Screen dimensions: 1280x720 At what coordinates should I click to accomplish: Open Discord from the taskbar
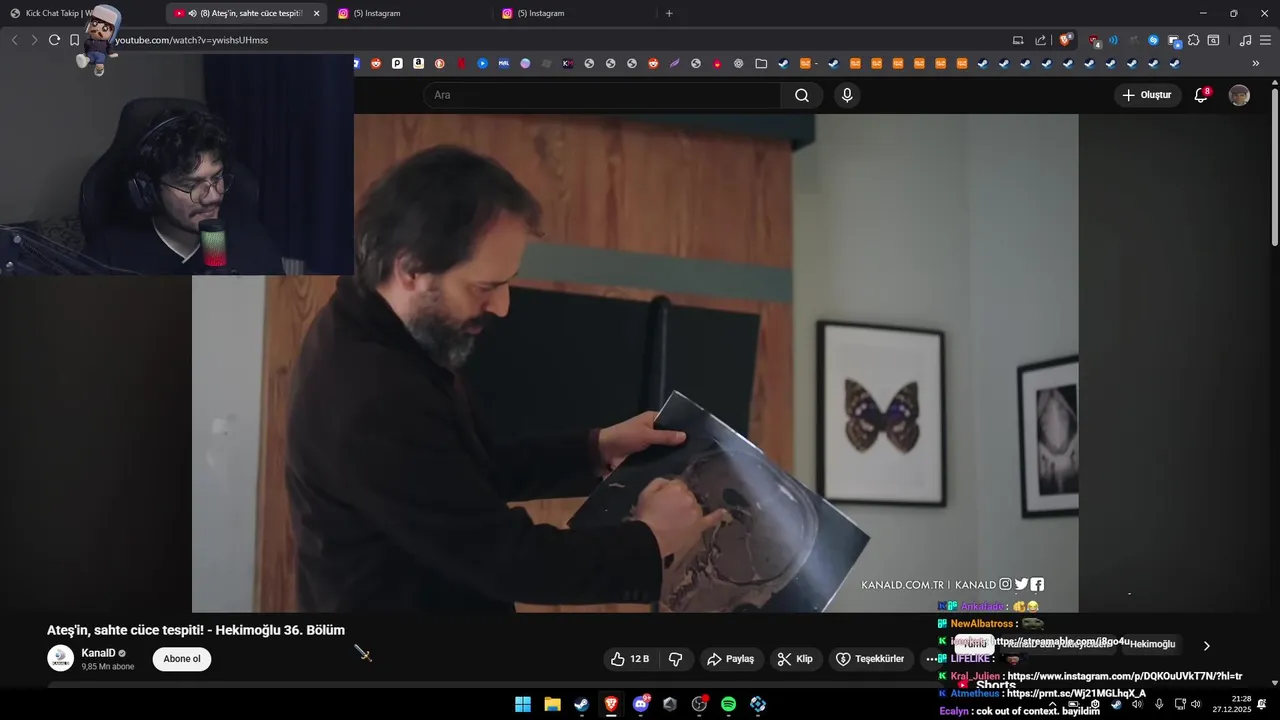pos(640,704)
